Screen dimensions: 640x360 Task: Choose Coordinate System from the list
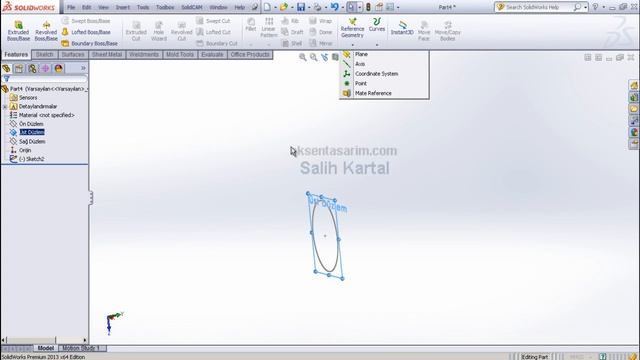(x=376, y=73)
